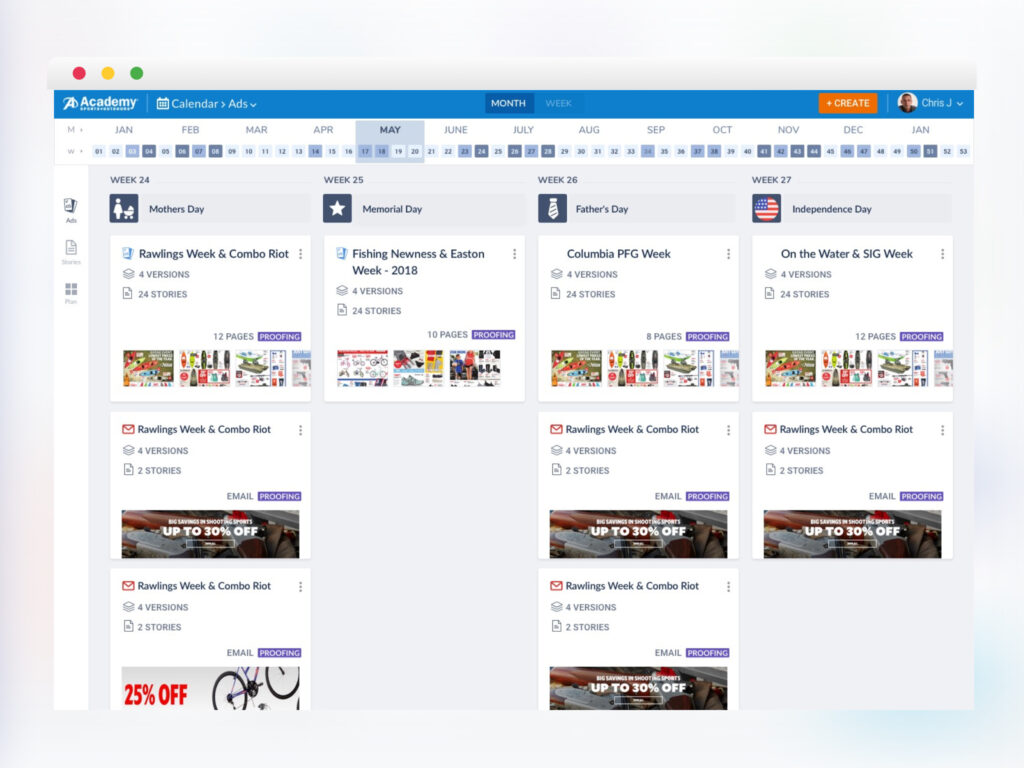Open Week 24 Rawlings Week & Combo Riot ad title

(214, 253)
